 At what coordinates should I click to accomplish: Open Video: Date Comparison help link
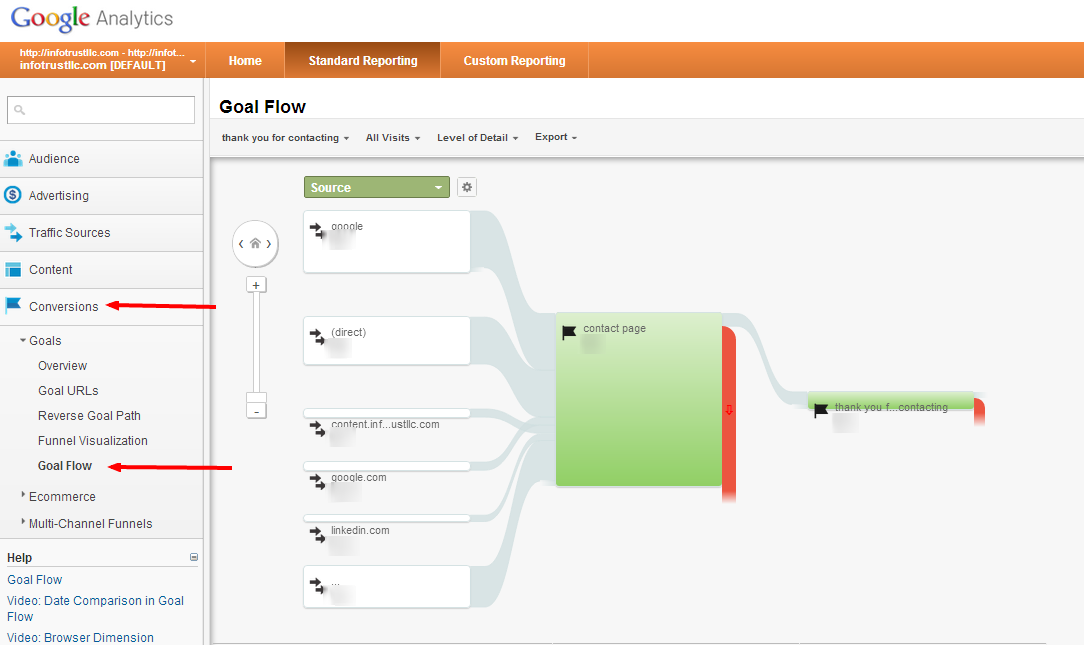(x=95, y=608)
